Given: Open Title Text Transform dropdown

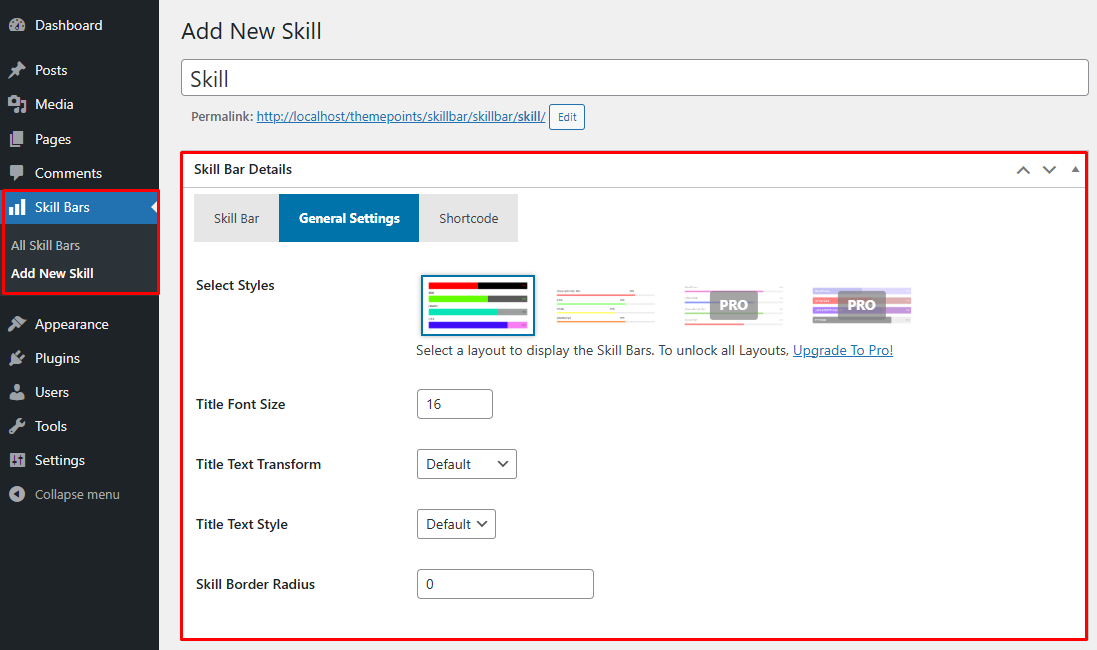Looking at the screenshot, I should coord(467,464).
